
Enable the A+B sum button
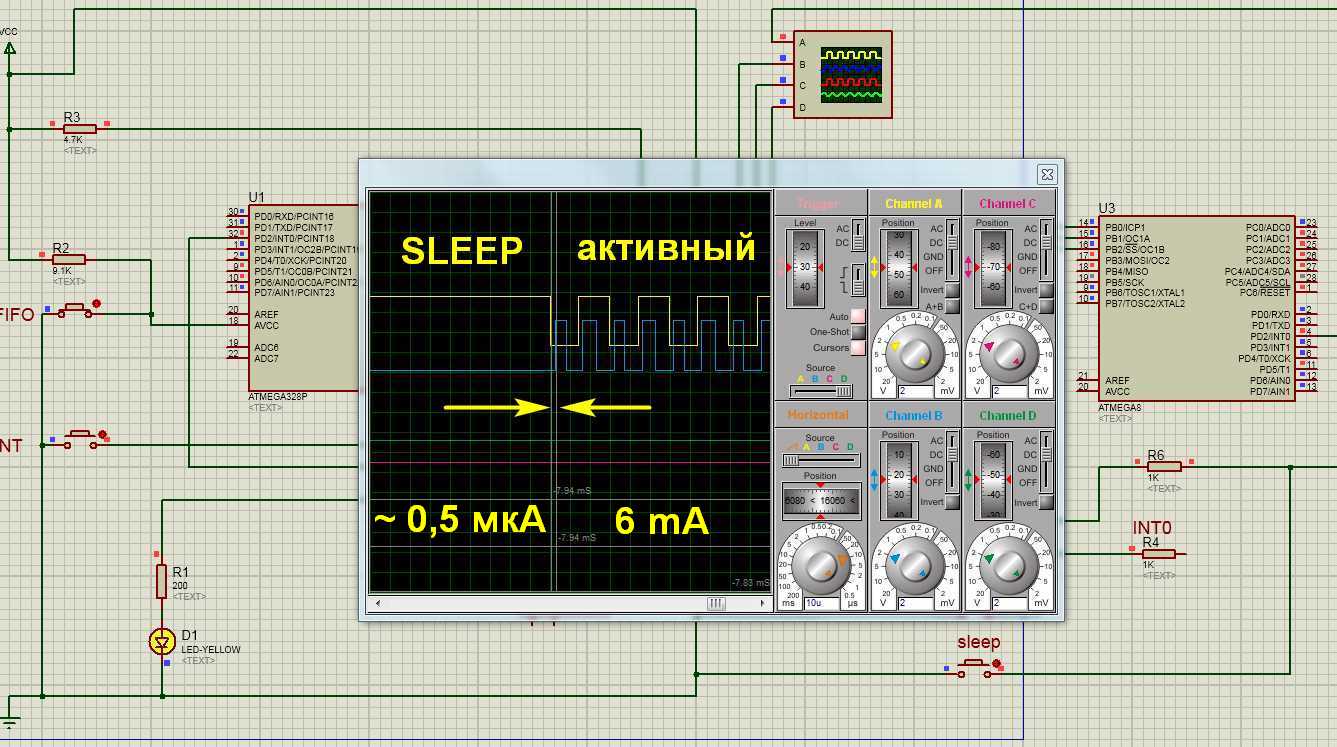coord(952,307)
